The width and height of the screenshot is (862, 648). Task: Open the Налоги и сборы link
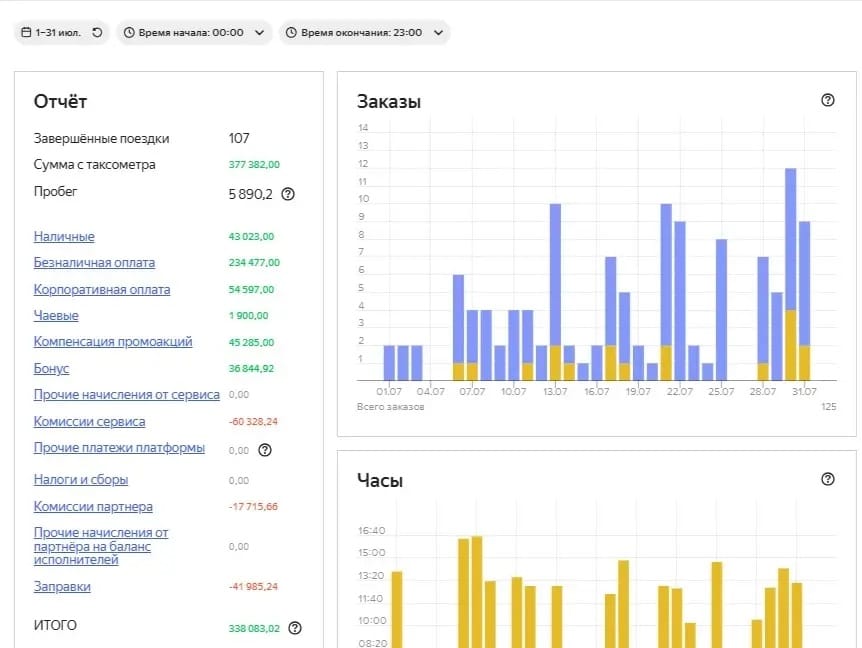point(81,480)
